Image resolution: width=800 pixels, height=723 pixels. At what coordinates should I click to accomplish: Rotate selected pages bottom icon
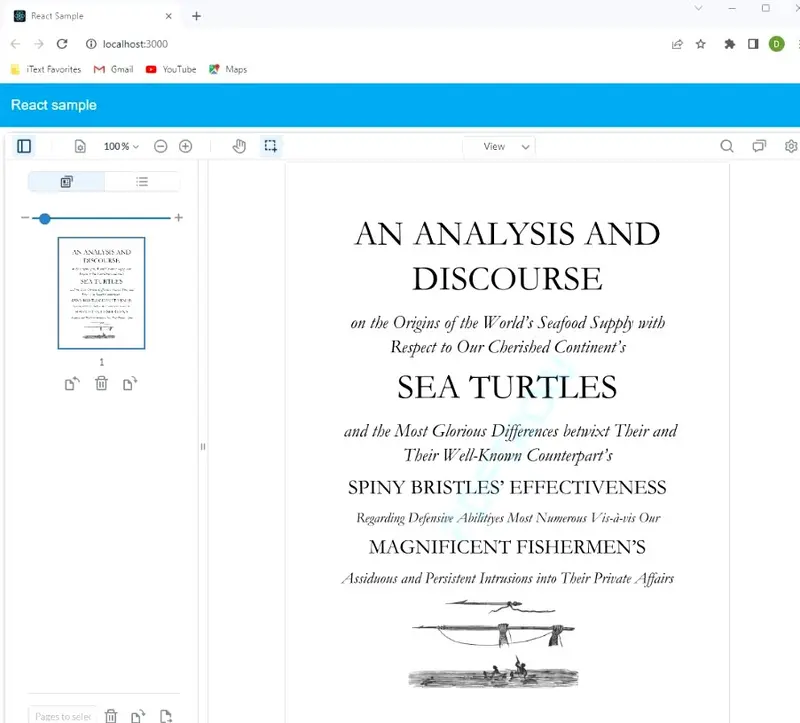pos(138,716)
